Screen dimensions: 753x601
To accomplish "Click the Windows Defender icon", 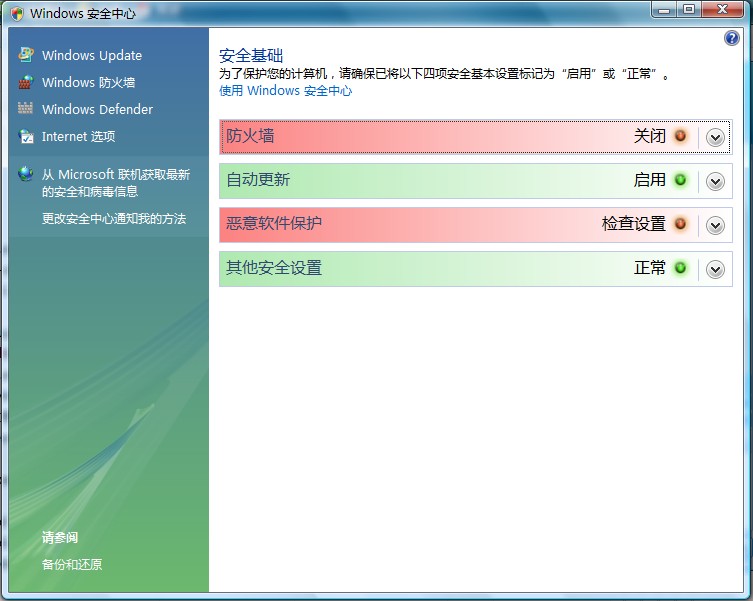I will 25,109.
